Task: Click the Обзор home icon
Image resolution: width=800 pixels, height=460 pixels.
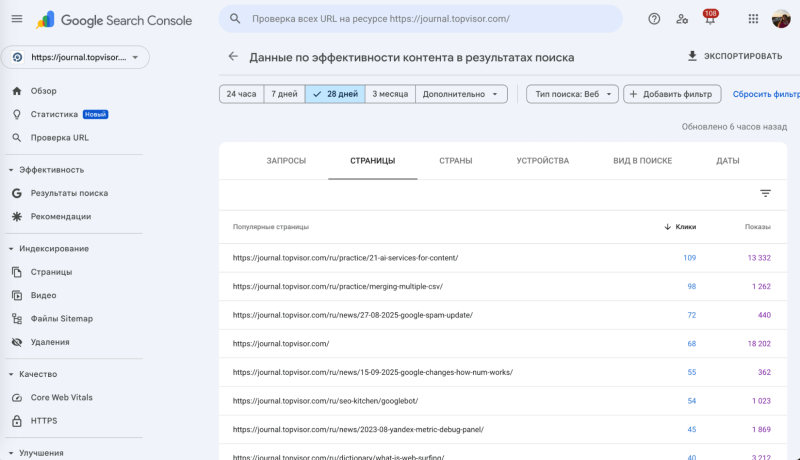Action: click(17, 91)
